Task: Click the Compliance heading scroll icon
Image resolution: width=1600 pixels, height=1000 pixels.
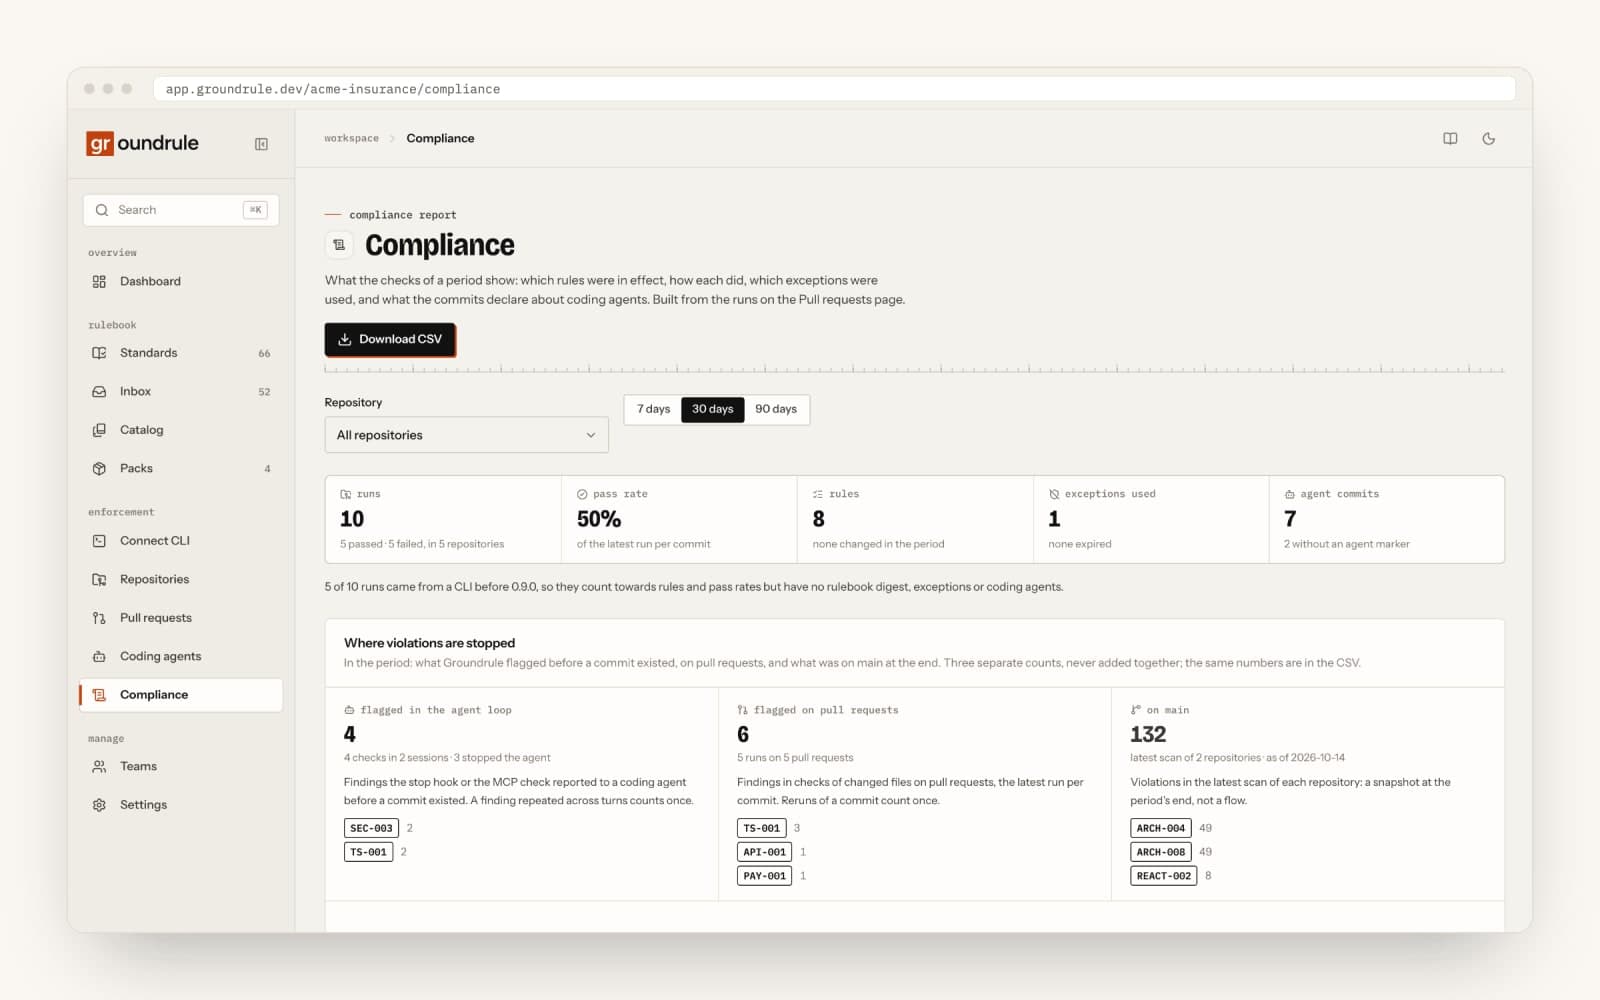Action: click(339, 245)
